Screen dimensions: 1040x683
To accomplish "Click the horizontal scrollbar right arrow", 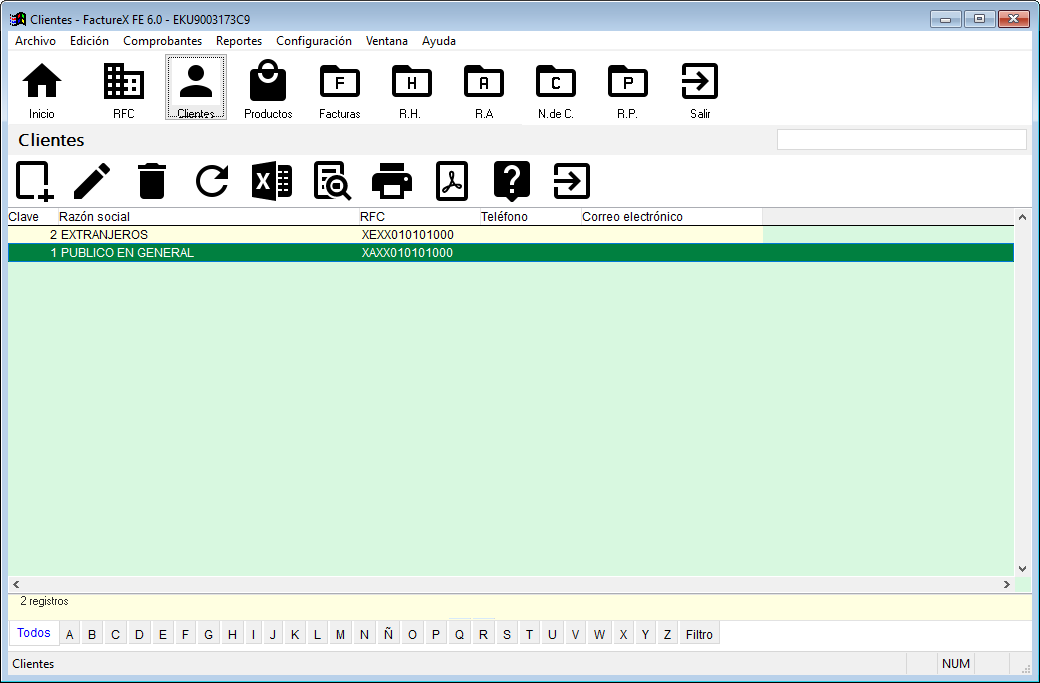I will tap(1007, 584).
